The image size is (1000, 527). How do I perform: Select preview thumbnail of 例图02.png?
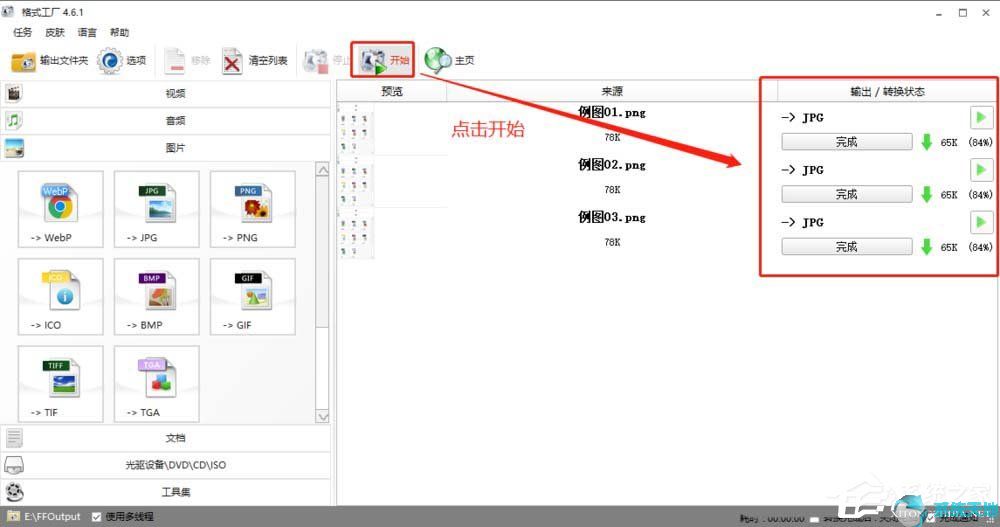355,181
